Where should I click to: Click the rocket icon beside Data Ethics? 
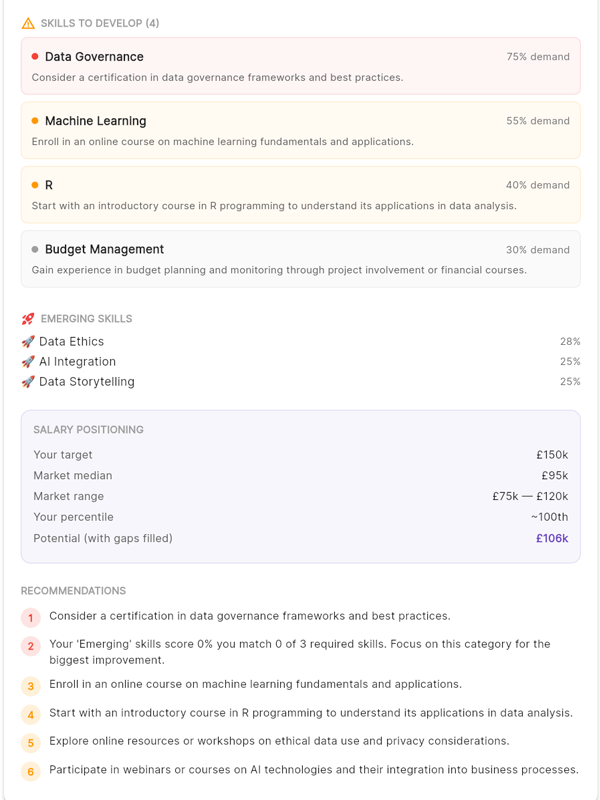(x=26, y=341)
